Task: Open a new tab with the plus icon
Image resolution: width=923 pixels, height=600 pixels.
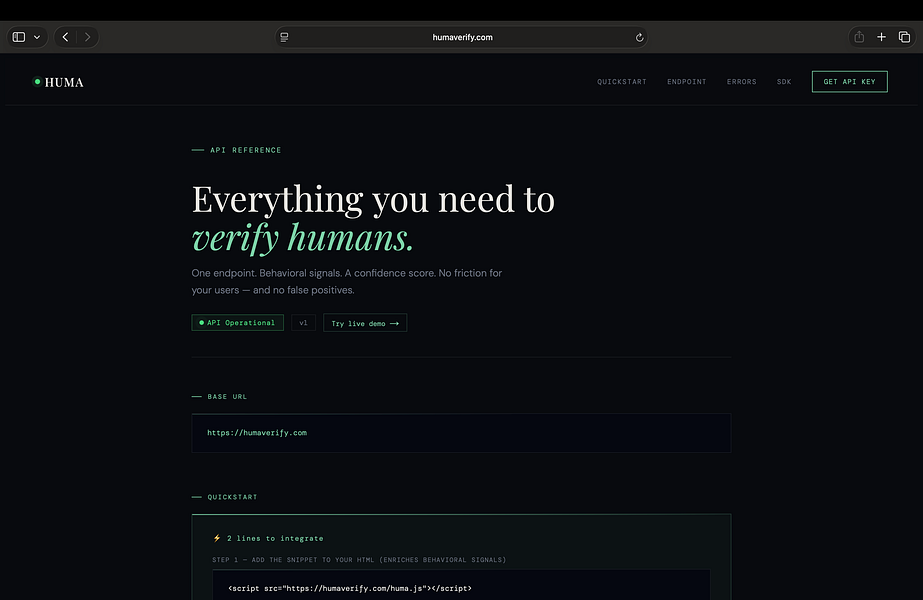Action: pyautogui.click(x=881, y=37)
